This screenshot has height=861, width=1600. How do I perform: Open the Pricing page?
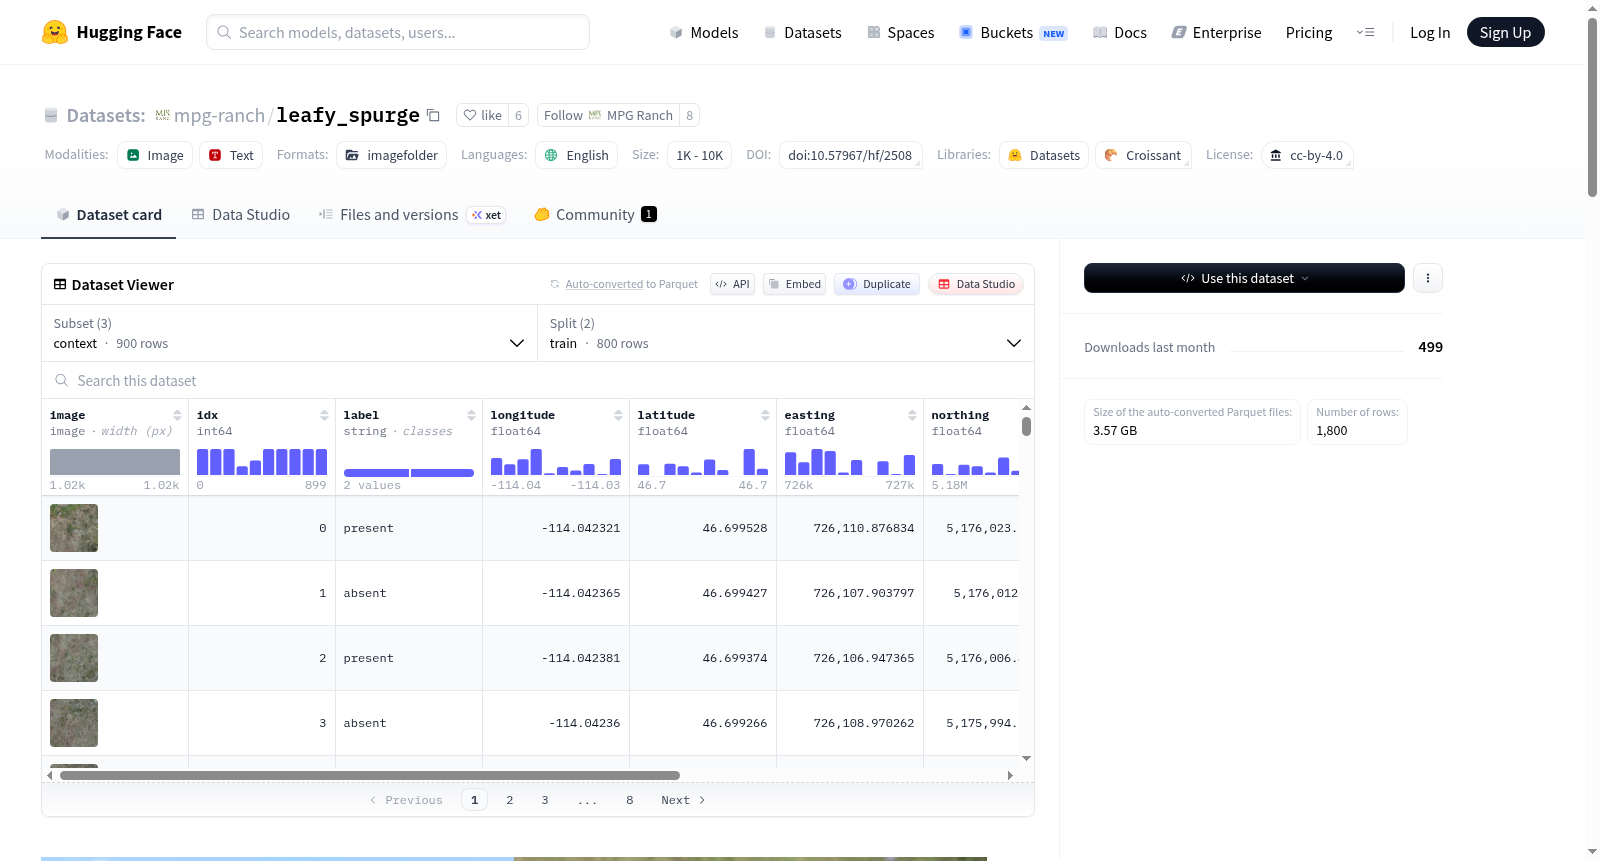point(1309,32)
